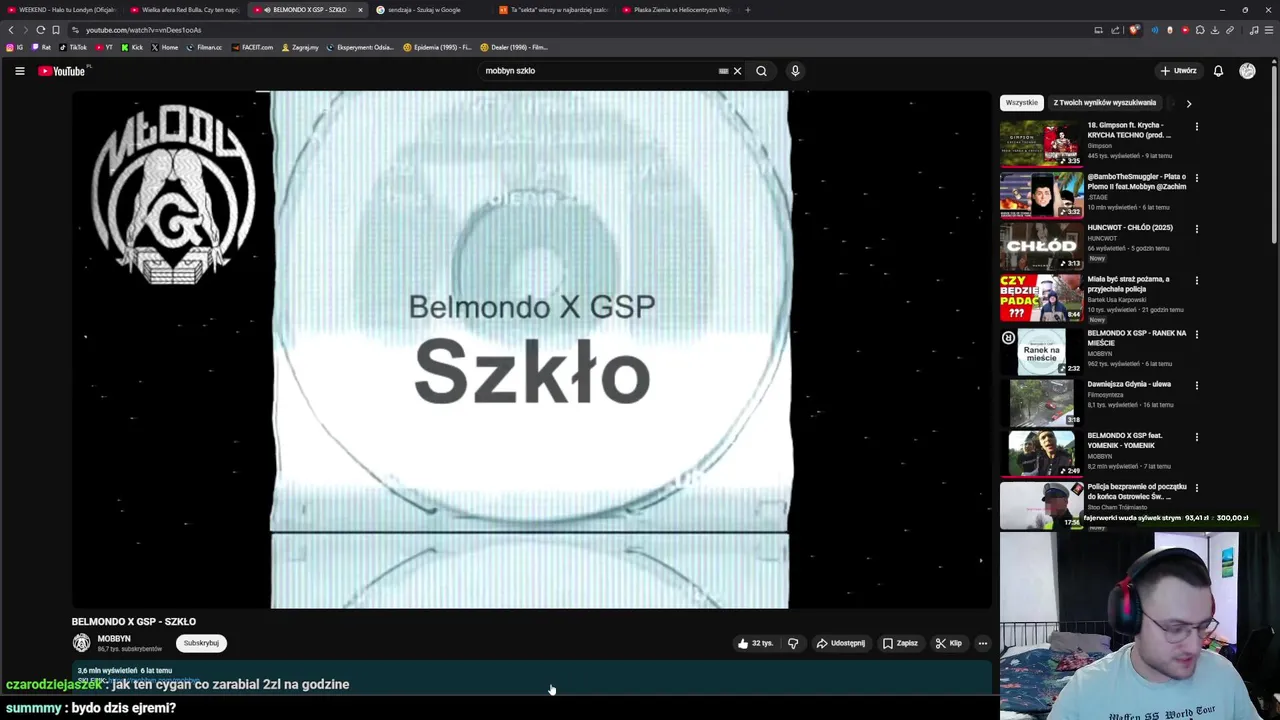
Task: Switch to Ta "sekta" wierzy tab
Action: click(553, 10)
